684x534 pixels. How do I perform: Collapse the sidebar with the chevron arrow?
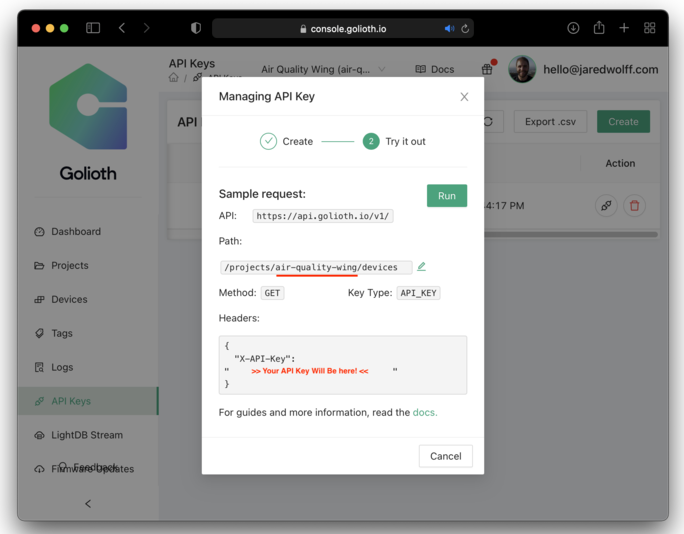(88, 503)
